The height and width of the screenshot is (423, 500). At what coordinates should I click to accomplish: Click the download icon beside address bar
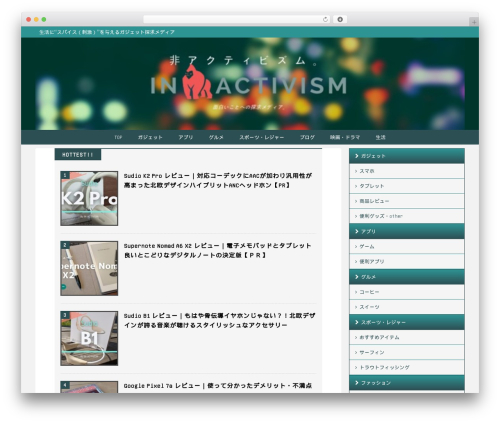point(340,19)
